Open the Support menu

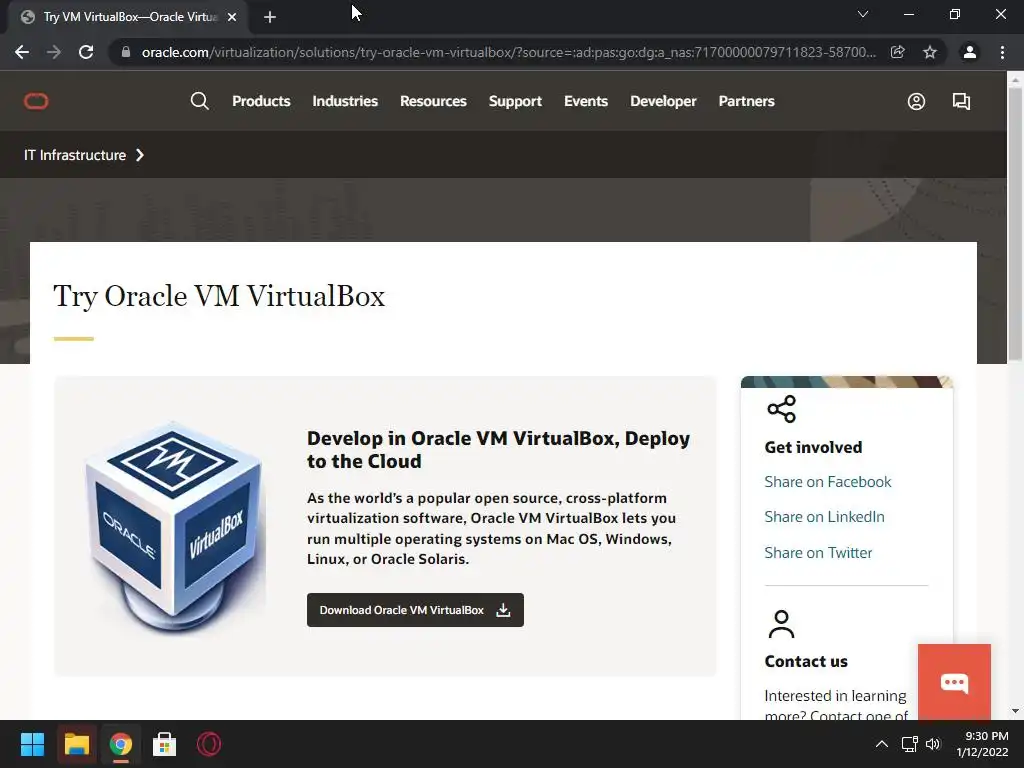click(515, 101)
